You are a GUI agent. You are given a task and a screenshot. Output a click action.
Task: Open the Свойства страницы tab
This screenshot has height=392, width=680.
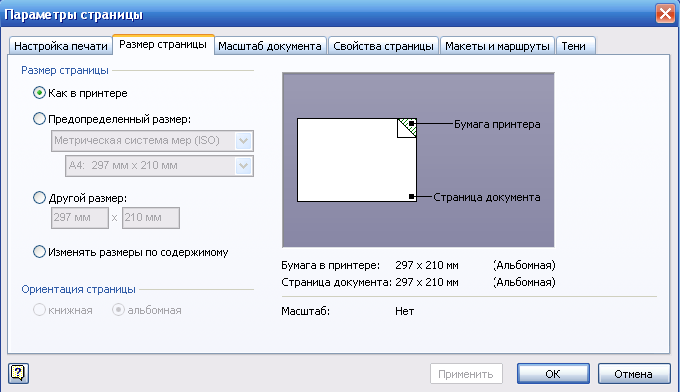[x=383, y=46]
